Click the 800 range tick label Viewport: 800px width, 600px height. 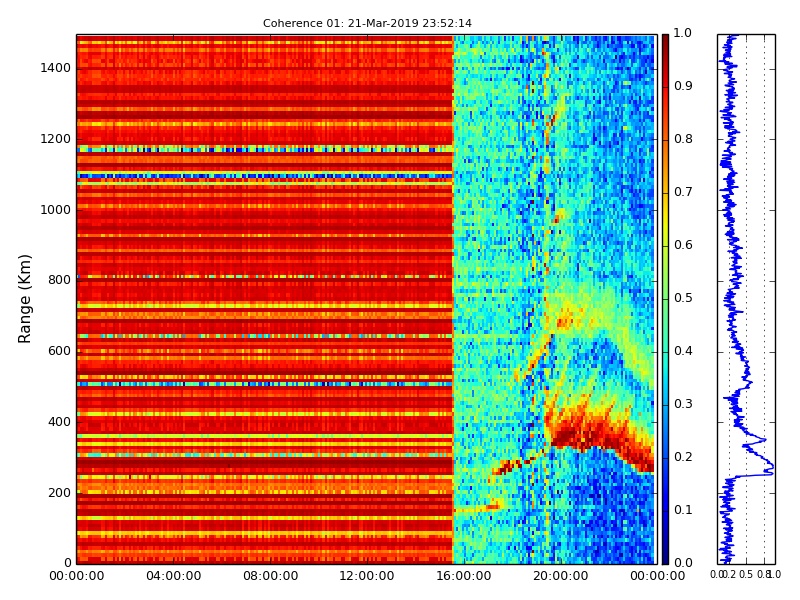(x=59, y=280)
